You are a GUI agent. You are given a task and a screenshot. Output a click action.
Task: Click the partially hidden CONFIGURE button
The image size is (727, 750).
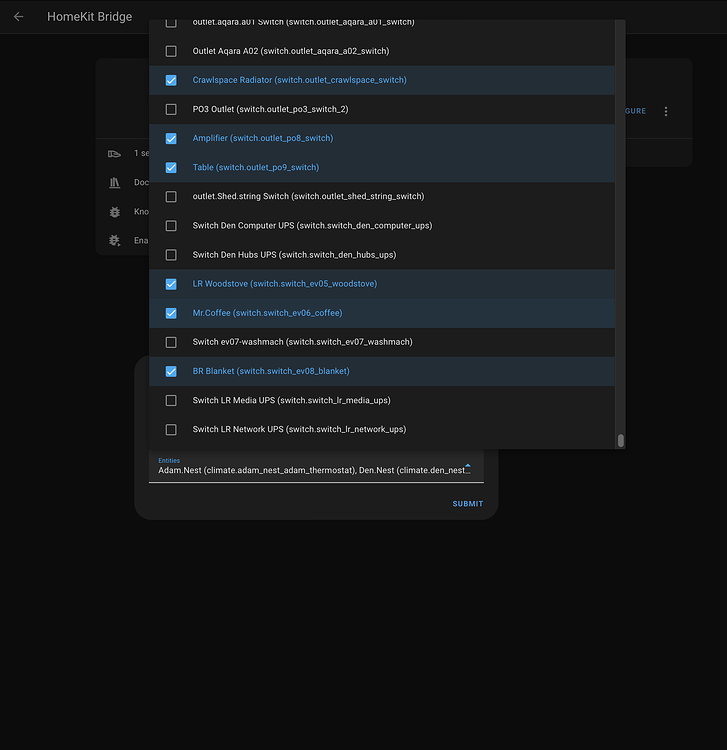pos(636,111)
